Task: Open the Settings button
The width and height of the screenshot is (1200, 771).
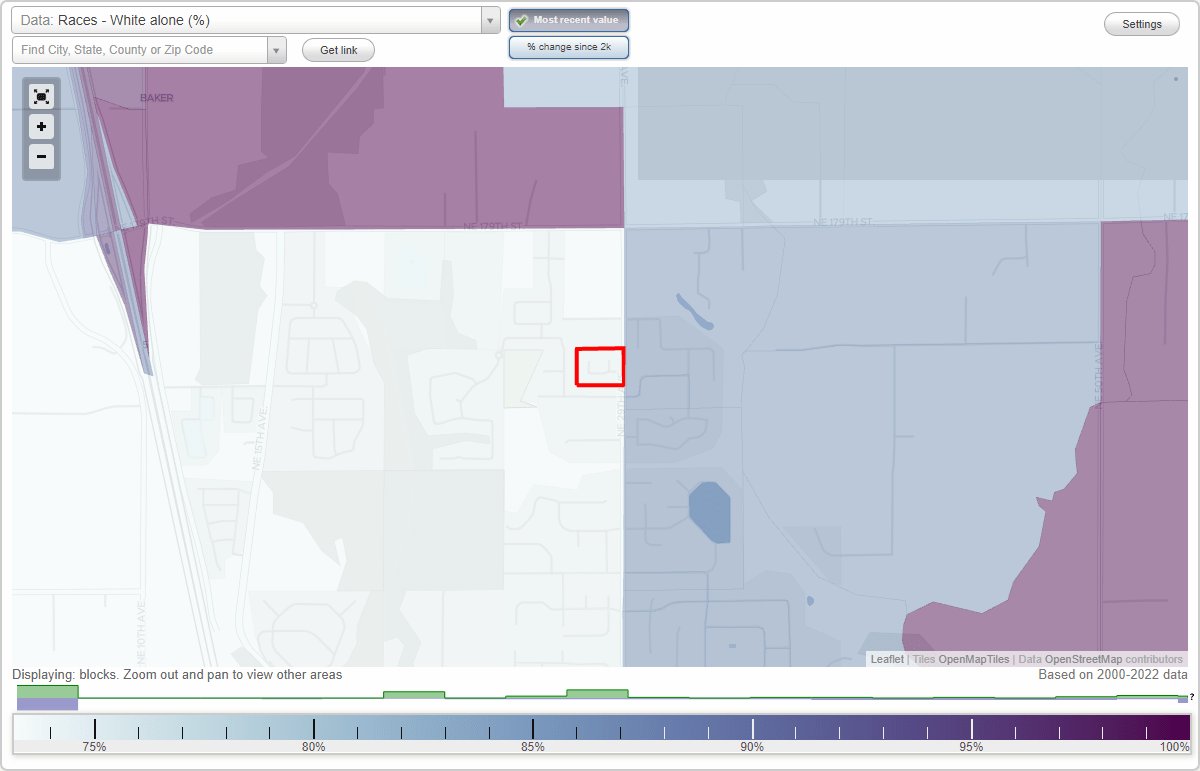Action: [1142, 25]
